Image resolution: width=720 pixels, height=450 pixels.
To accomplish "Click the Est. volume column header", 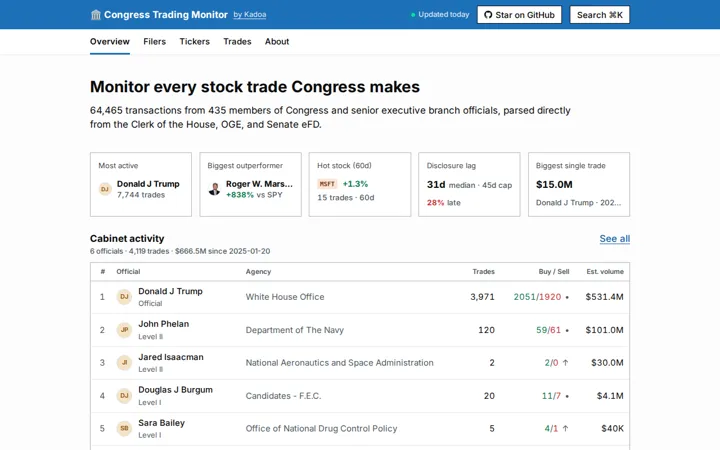I will click(605, 271).
